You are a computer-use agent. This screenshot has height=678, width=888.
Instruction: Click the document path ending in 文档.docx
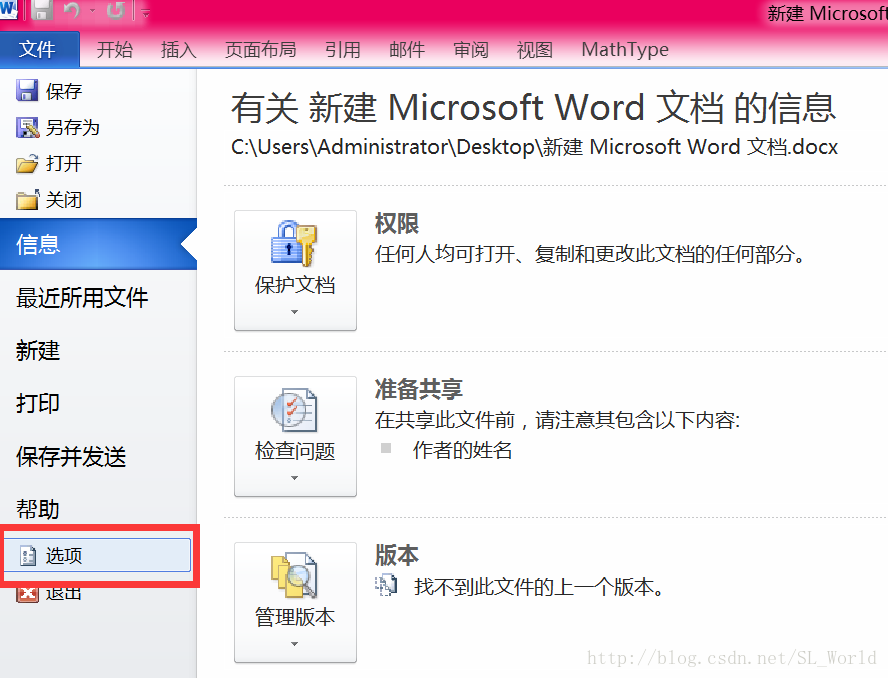coord(534,147)
